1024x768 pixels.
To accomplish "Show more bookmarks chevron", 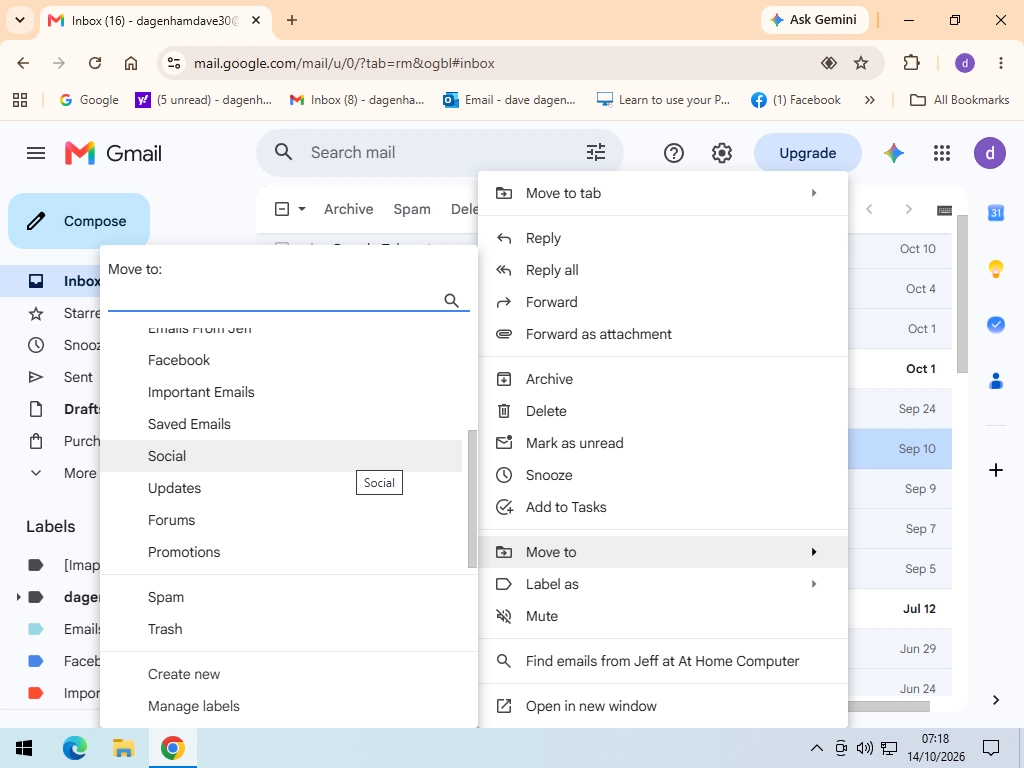I will (869, 100).
